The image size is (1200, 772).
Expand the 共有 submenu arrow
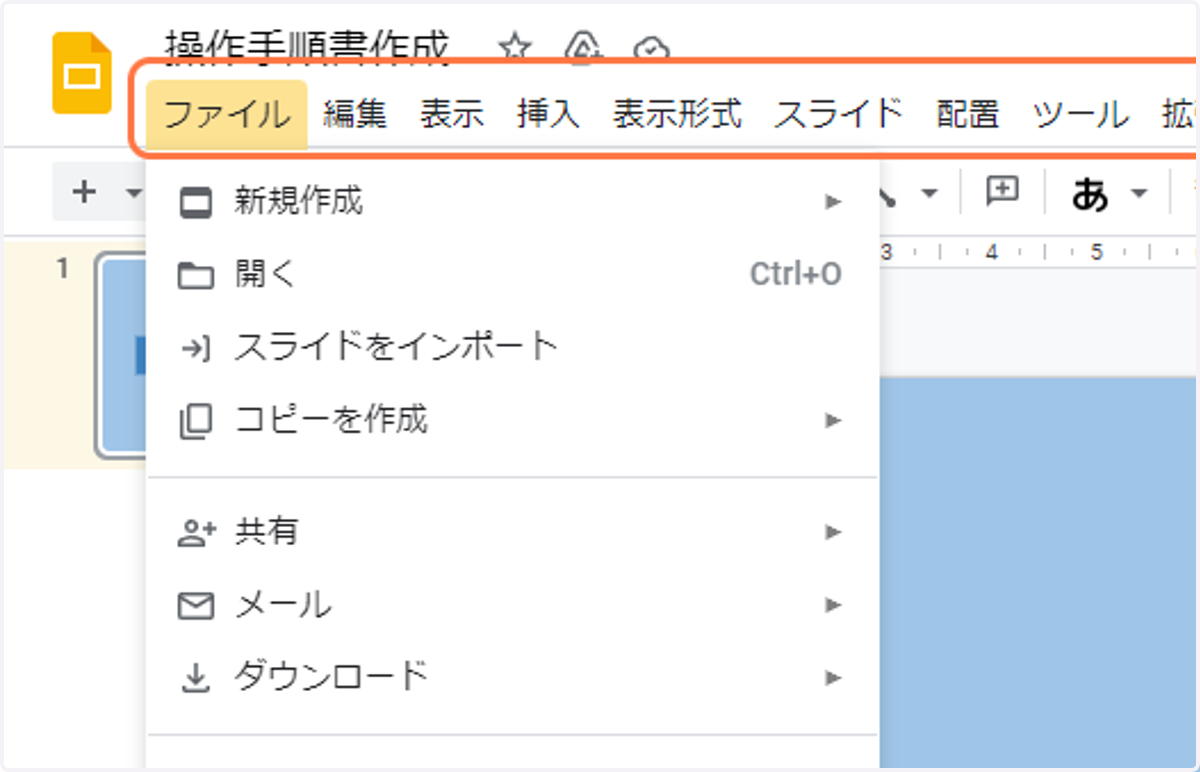point(833,532)
